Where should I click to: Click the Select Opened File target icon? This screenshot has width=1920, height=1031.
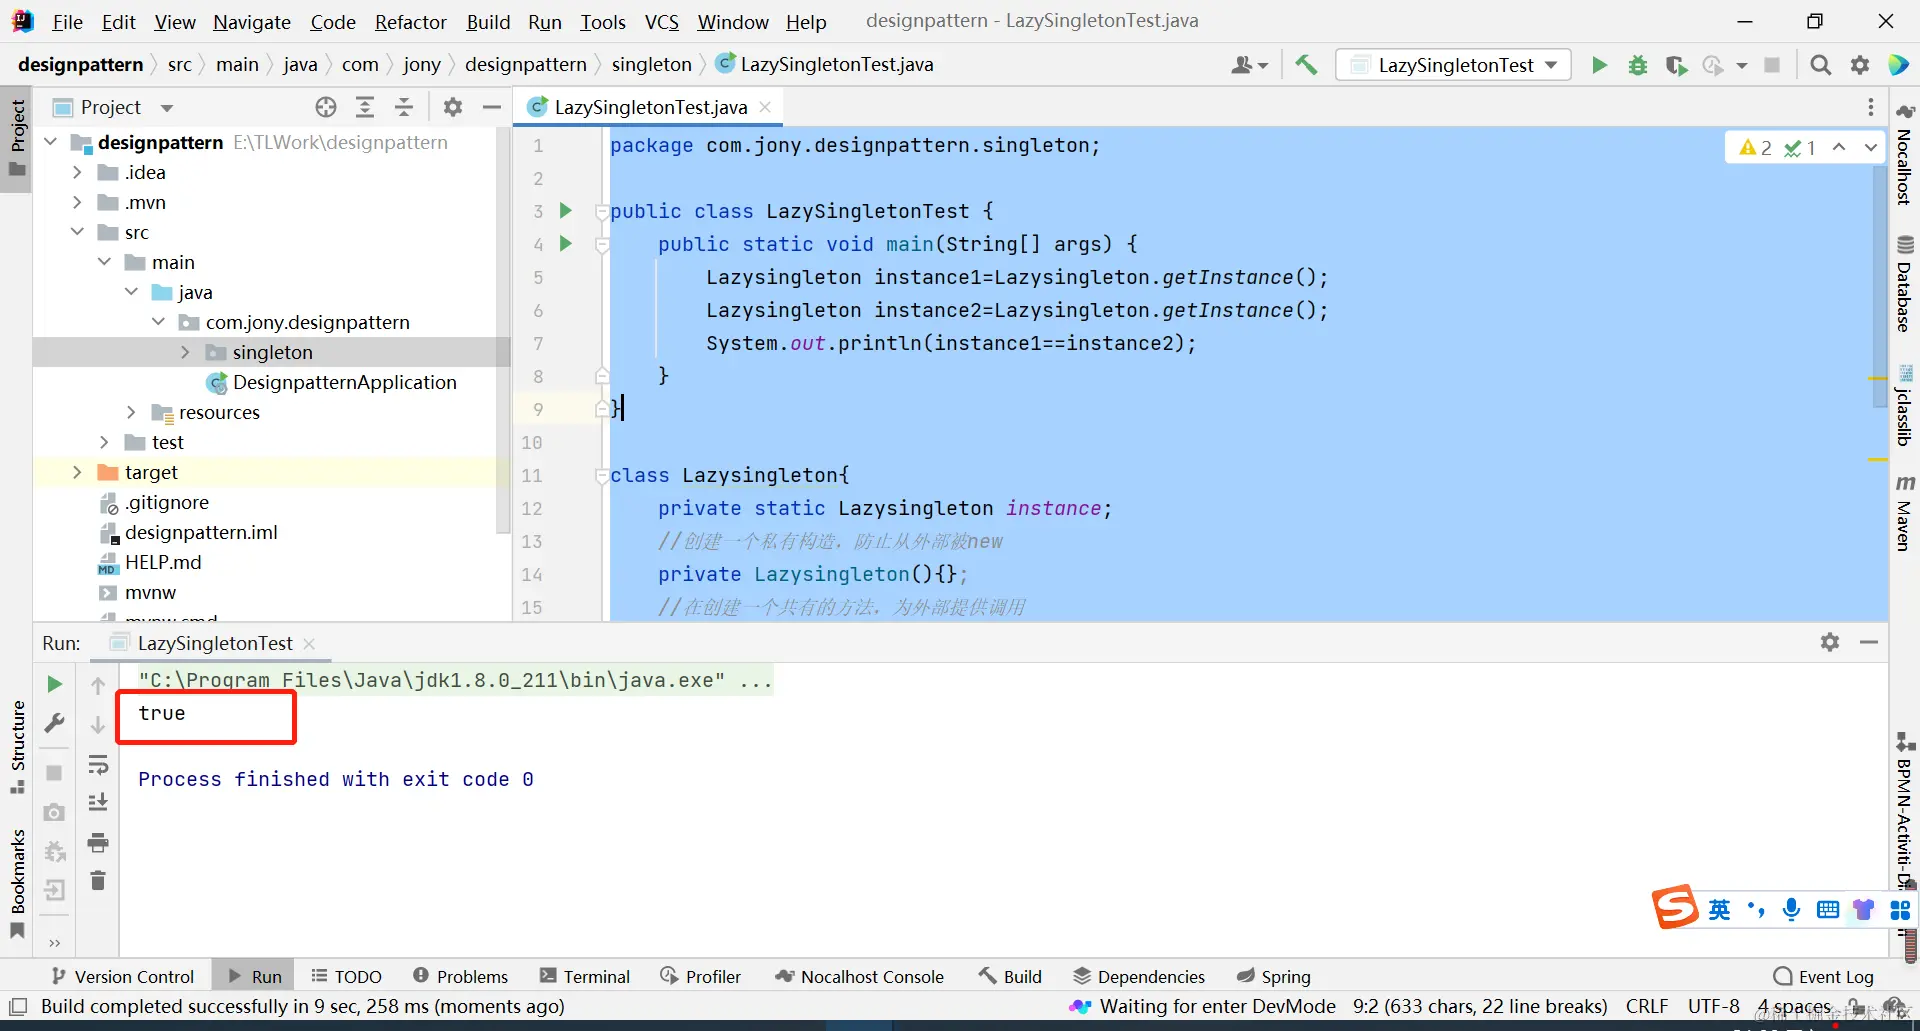click(x=326, y=107)
